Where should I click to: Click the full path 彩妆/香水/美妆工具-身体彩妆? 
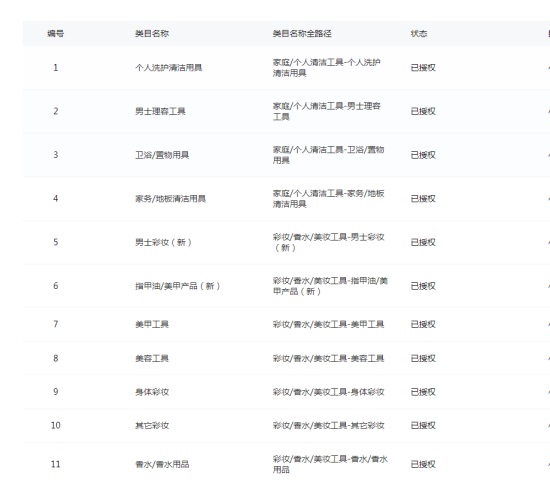coord(328,392)
